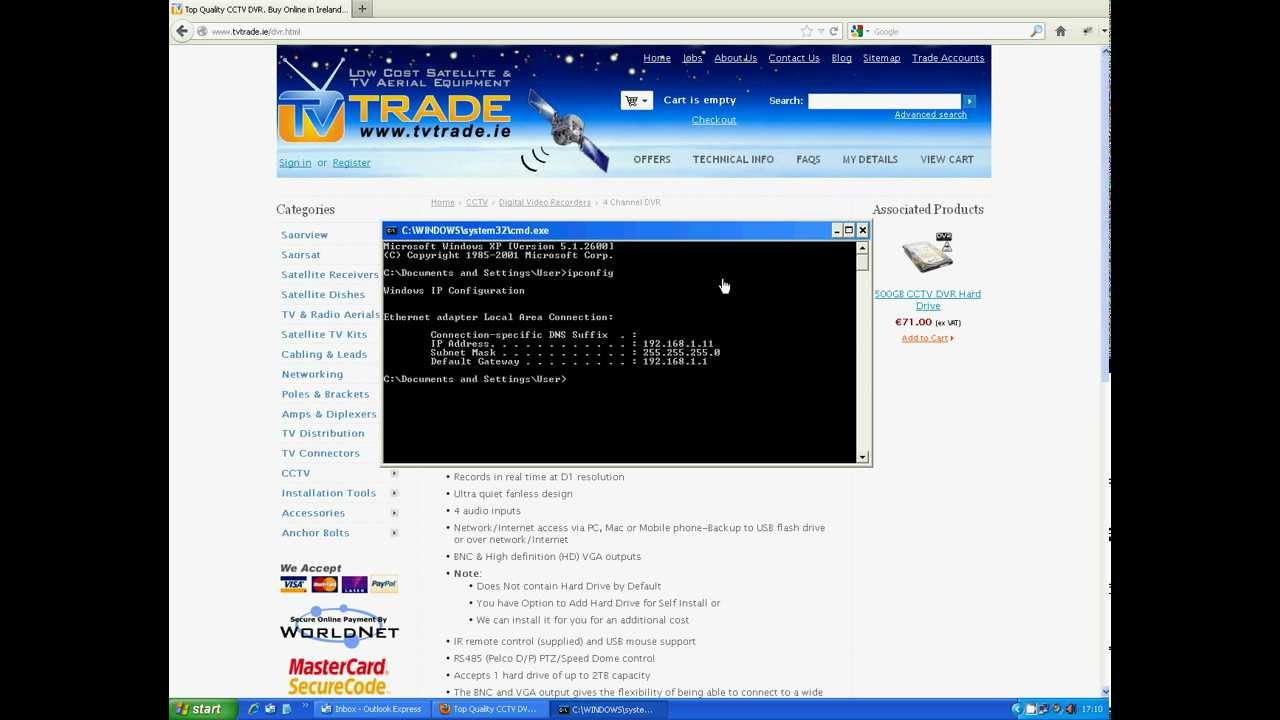The image size is (1280, 720).
Task: Open the About Us link
Action: click(x=735, y=58)
